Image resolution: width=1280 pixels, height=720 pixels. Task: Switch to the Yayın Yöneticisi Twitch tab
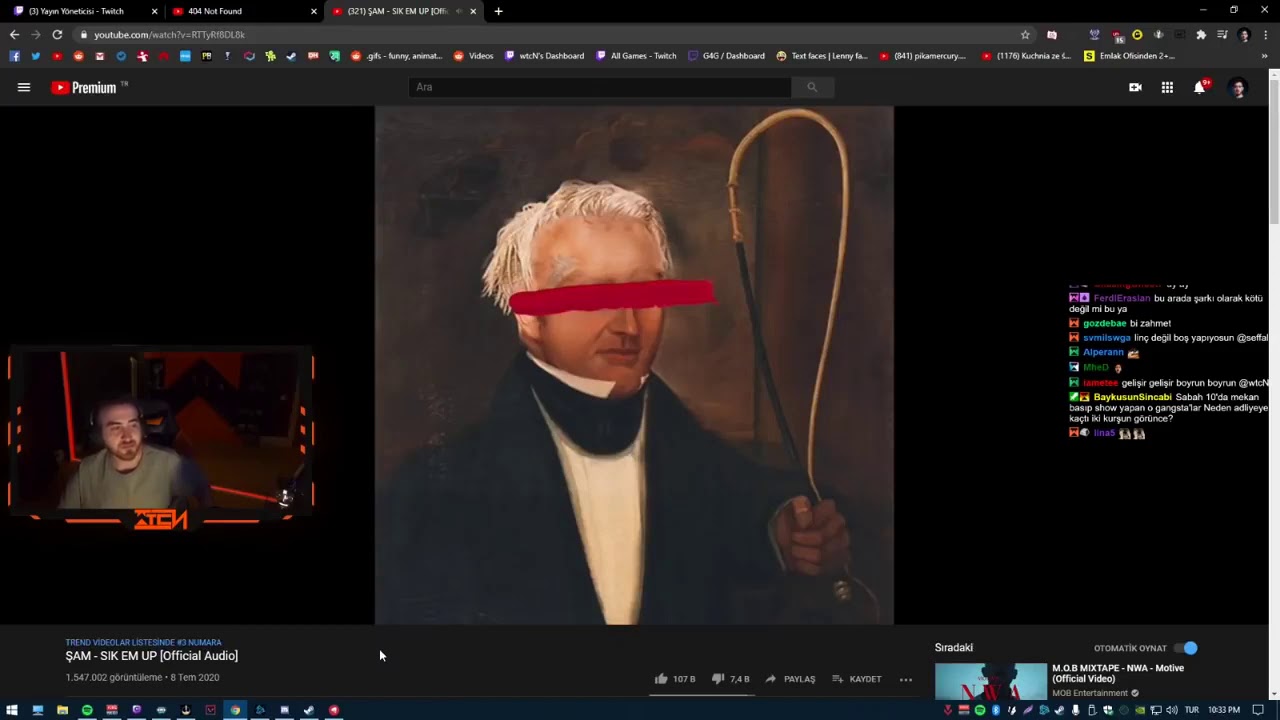(x=83, y=11)
